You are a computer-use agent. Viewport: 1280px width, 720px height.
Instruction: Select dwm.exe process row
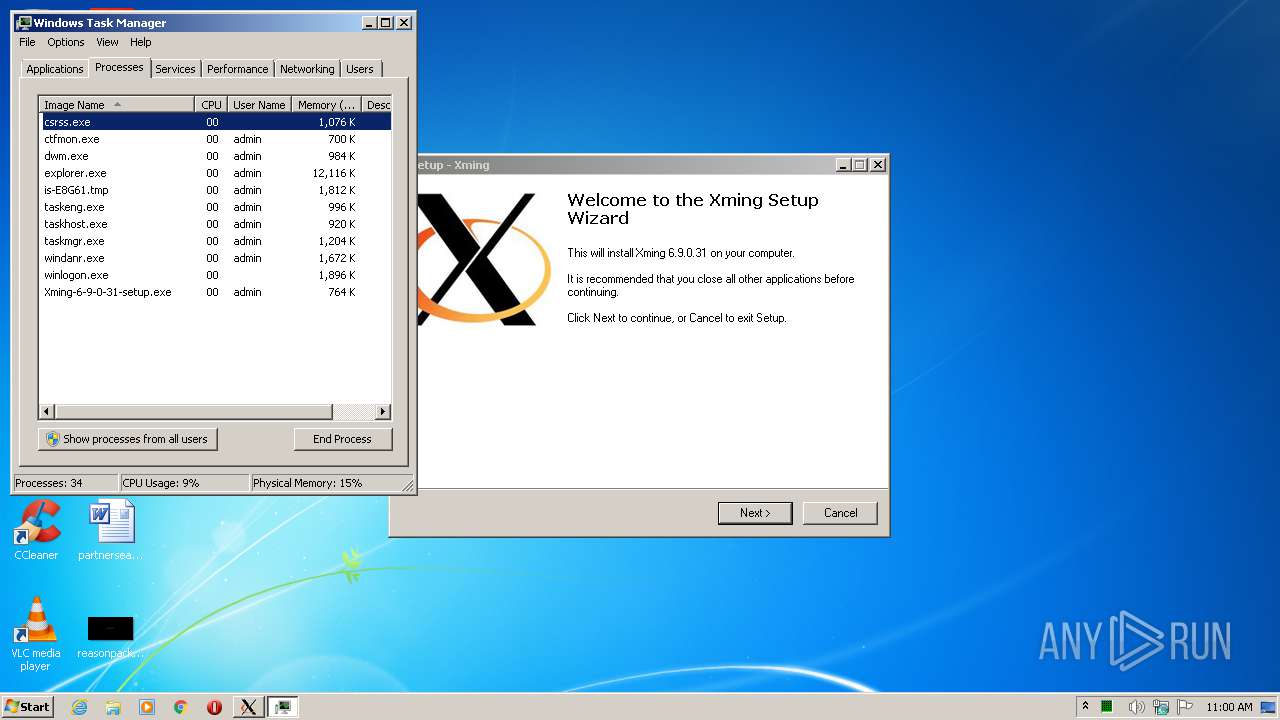click(x=215, y=156)
